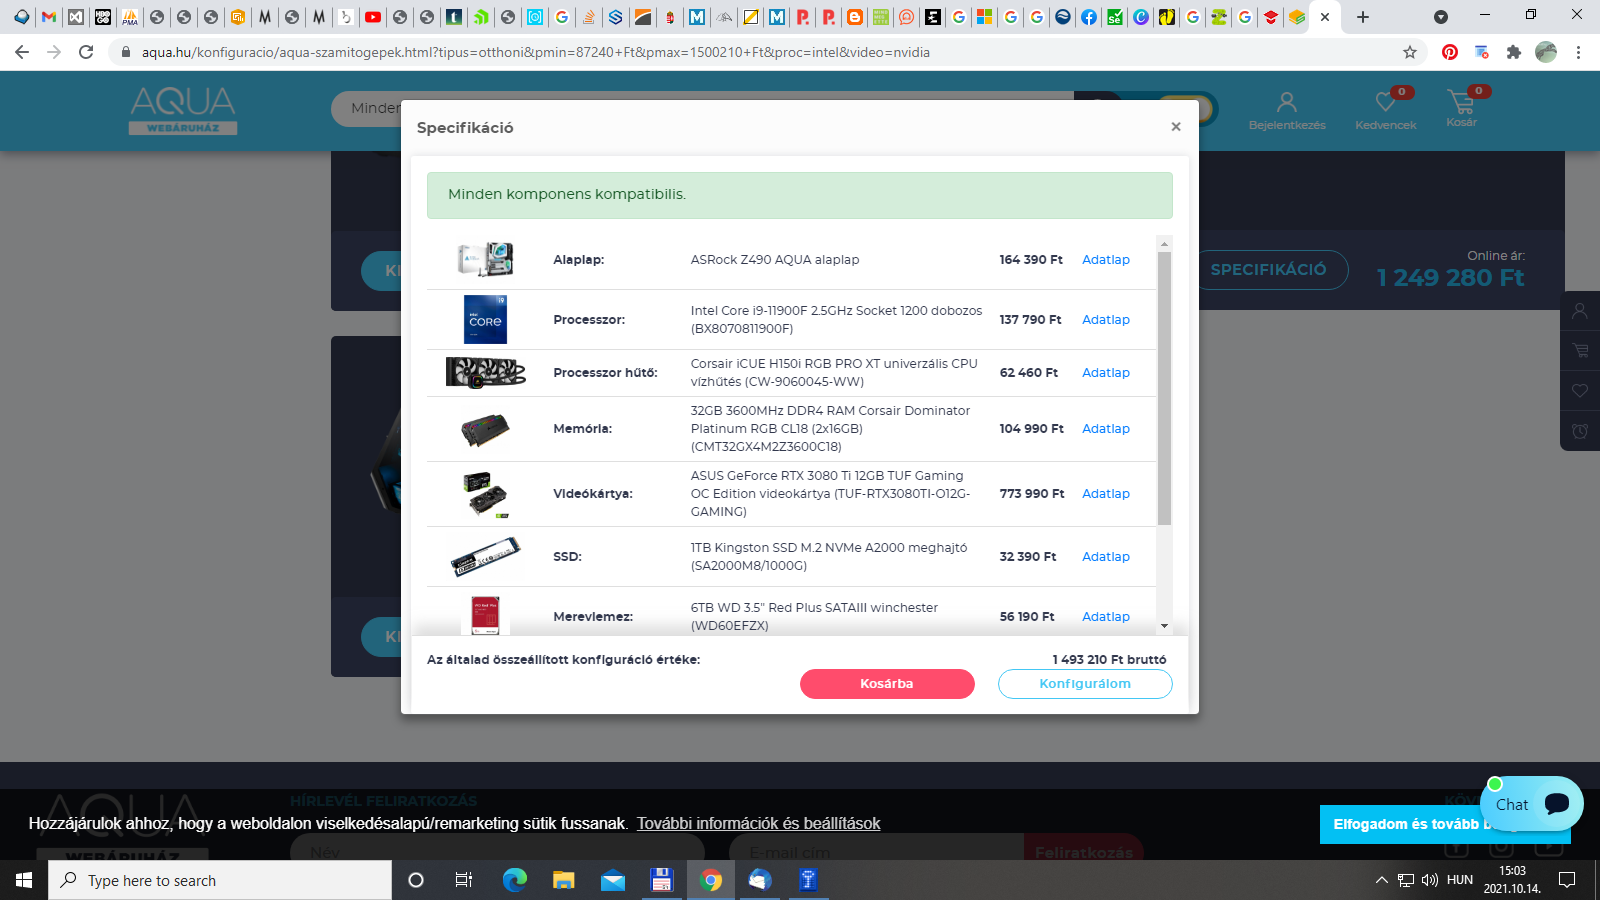
Task: Open the Chrome profile avatar
Action: click(x=1546, y=52)
